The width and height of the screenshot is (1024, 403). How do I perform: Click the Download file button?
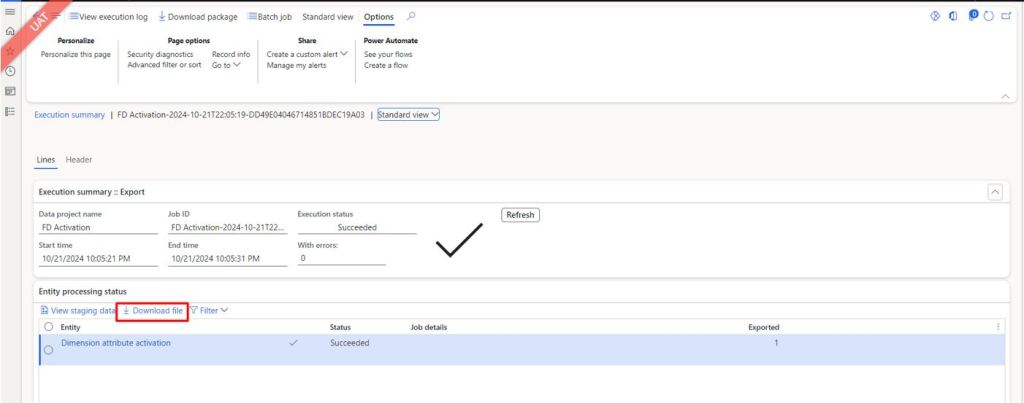[152, 311]
